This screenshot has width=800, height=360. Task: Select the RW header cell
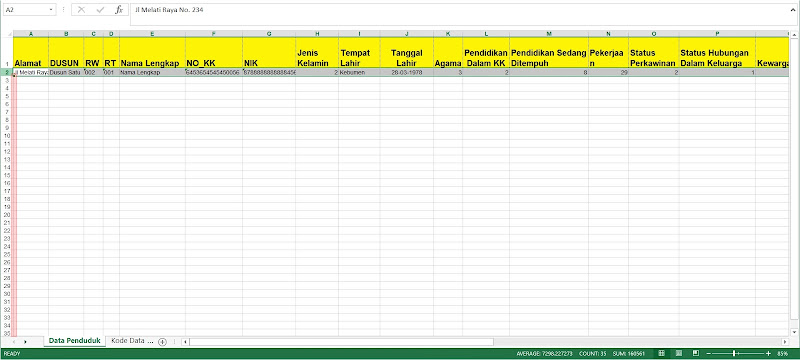[x=93, y=53]
